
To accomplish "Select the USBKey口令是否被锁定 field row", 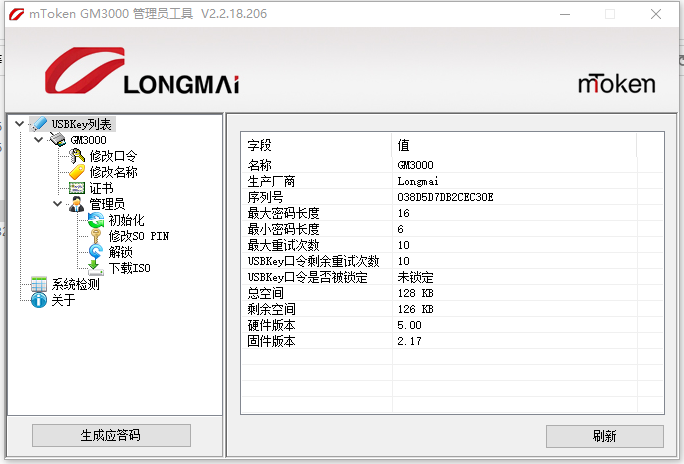I will [452, 277].
